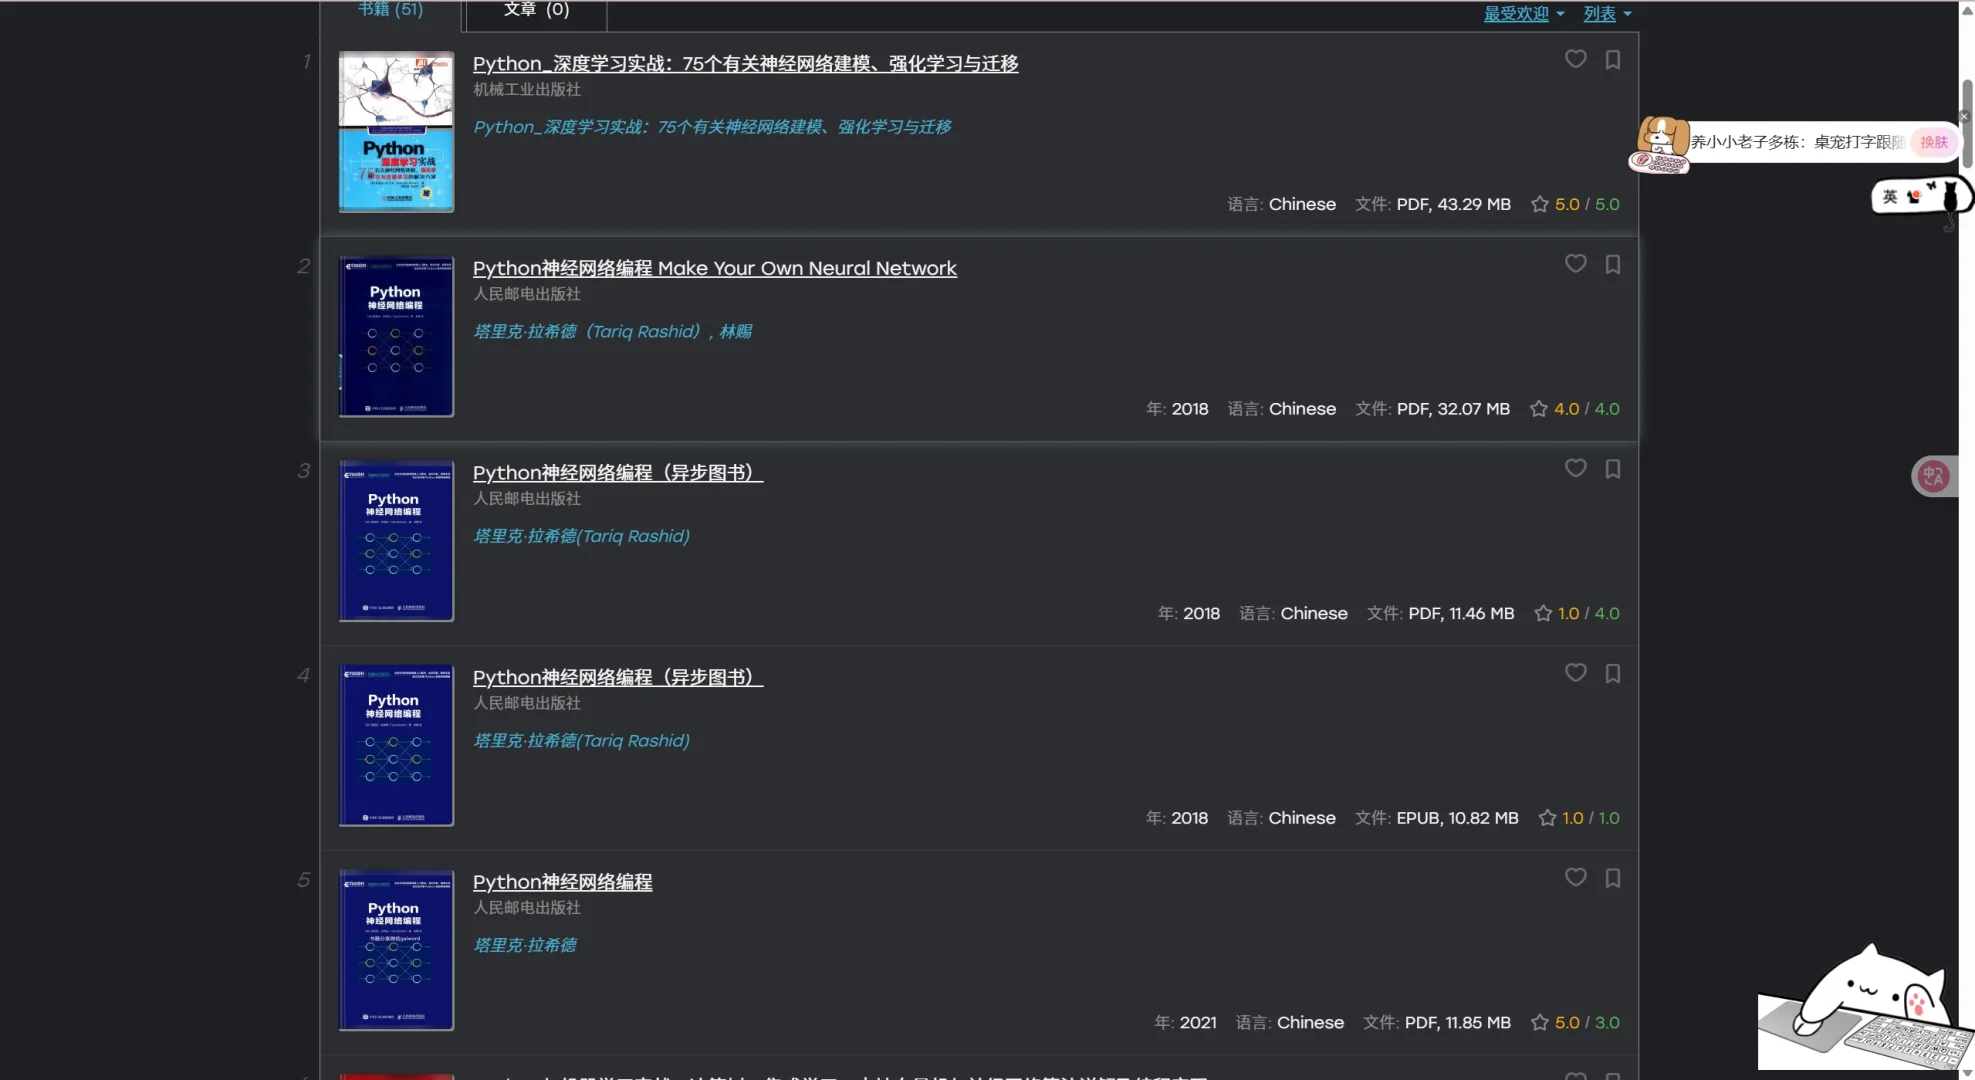Click heart icon on EPUB book entry
The width and height of the screenshot is (1975, 1080).
(x=1575, y=673)
